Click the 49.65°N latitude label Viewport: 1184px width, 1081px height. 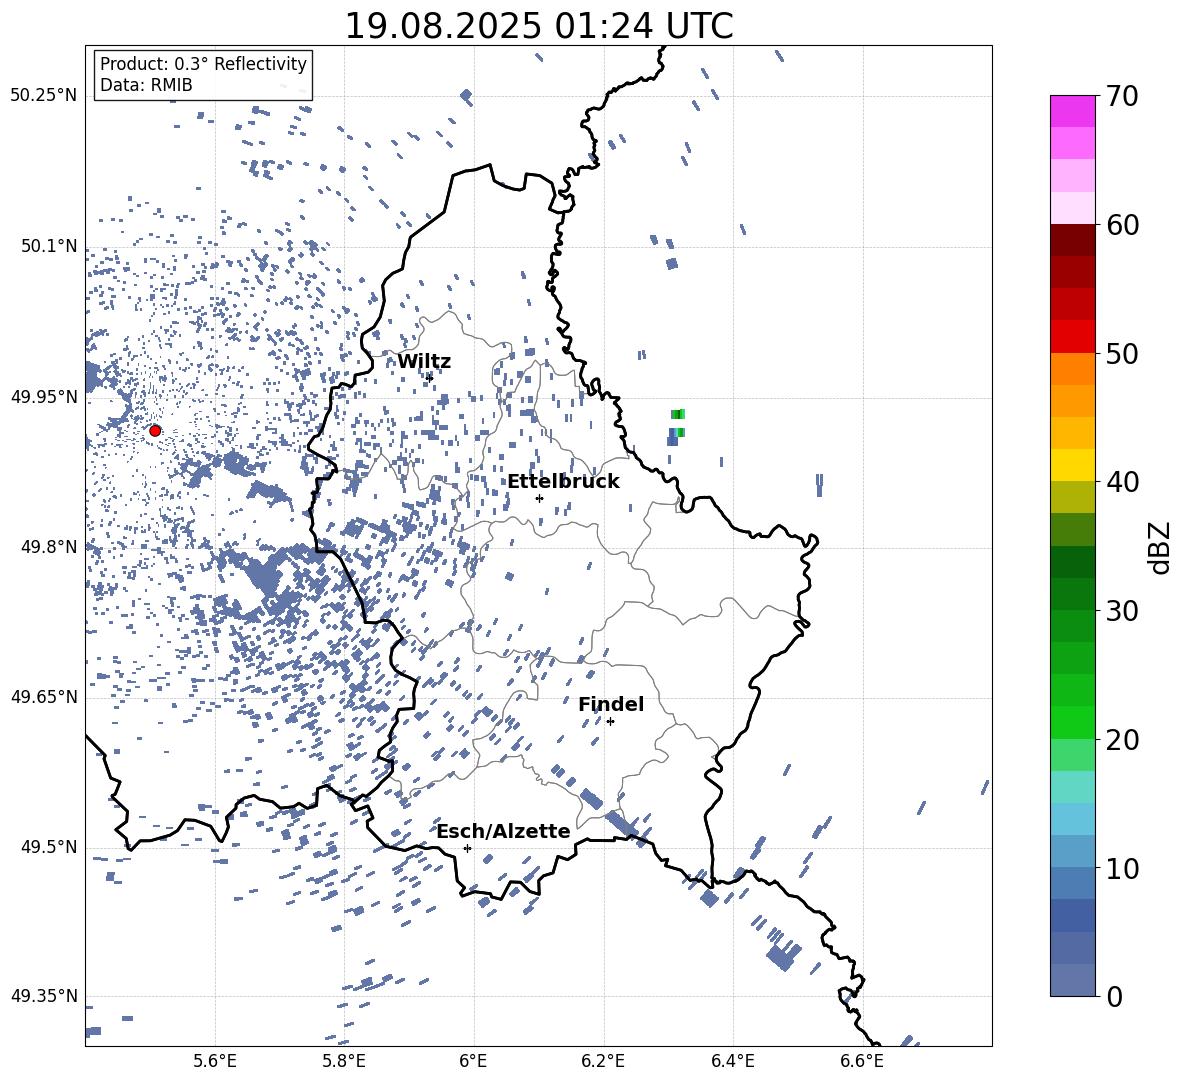point(44,697)
